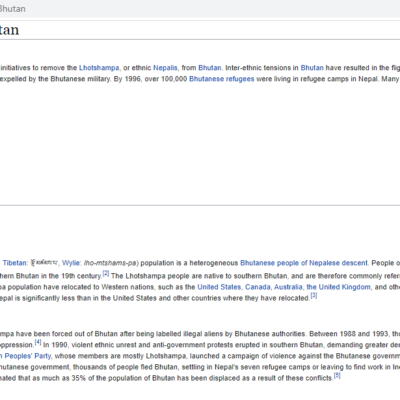400x400 pixels.
Task: Open Bhutanese people of Nepalese descent link
Action: [304, 263]
